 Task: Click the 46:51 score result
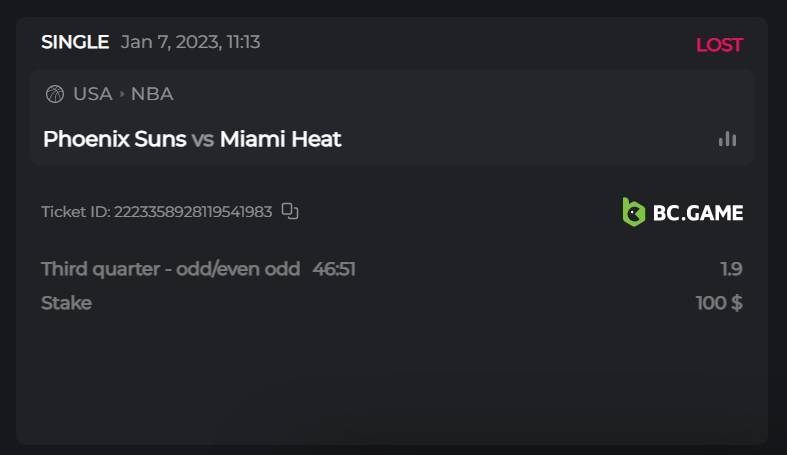point(334,269)
